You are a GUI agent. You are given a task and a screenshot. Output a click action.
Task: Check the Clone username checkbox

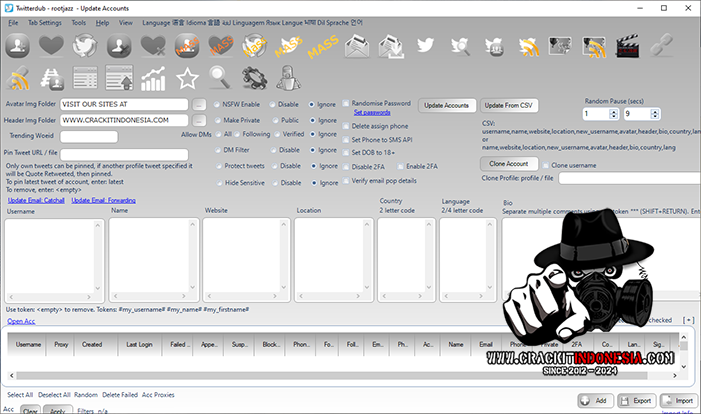pos(544,164)
